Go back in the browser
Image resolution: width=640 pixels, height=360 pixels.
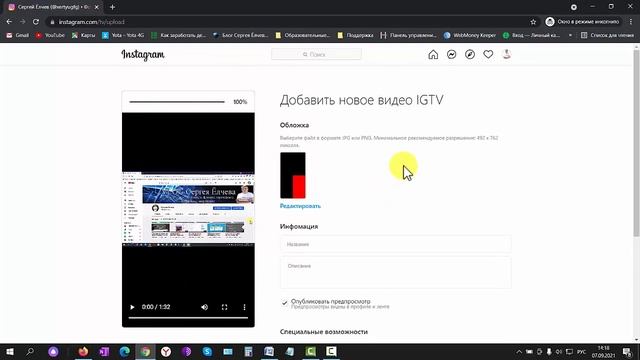pyautogui.click(x=9, y=22)
